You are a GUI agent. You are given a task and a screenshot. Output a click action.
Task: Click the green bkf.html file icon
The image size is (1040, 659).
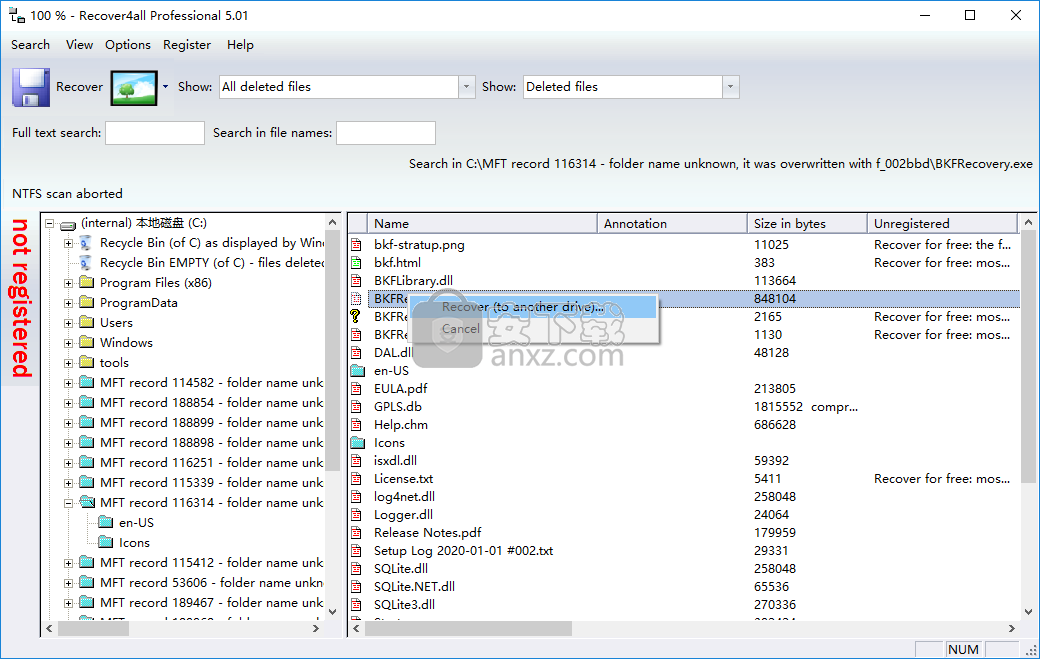coord(356,263)
